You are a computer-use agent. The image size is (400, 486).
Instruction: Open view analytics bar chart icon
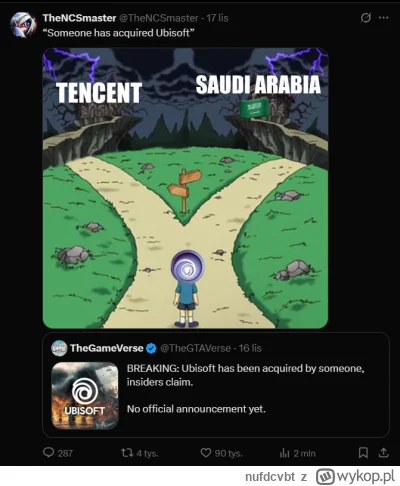coord(284,453)
